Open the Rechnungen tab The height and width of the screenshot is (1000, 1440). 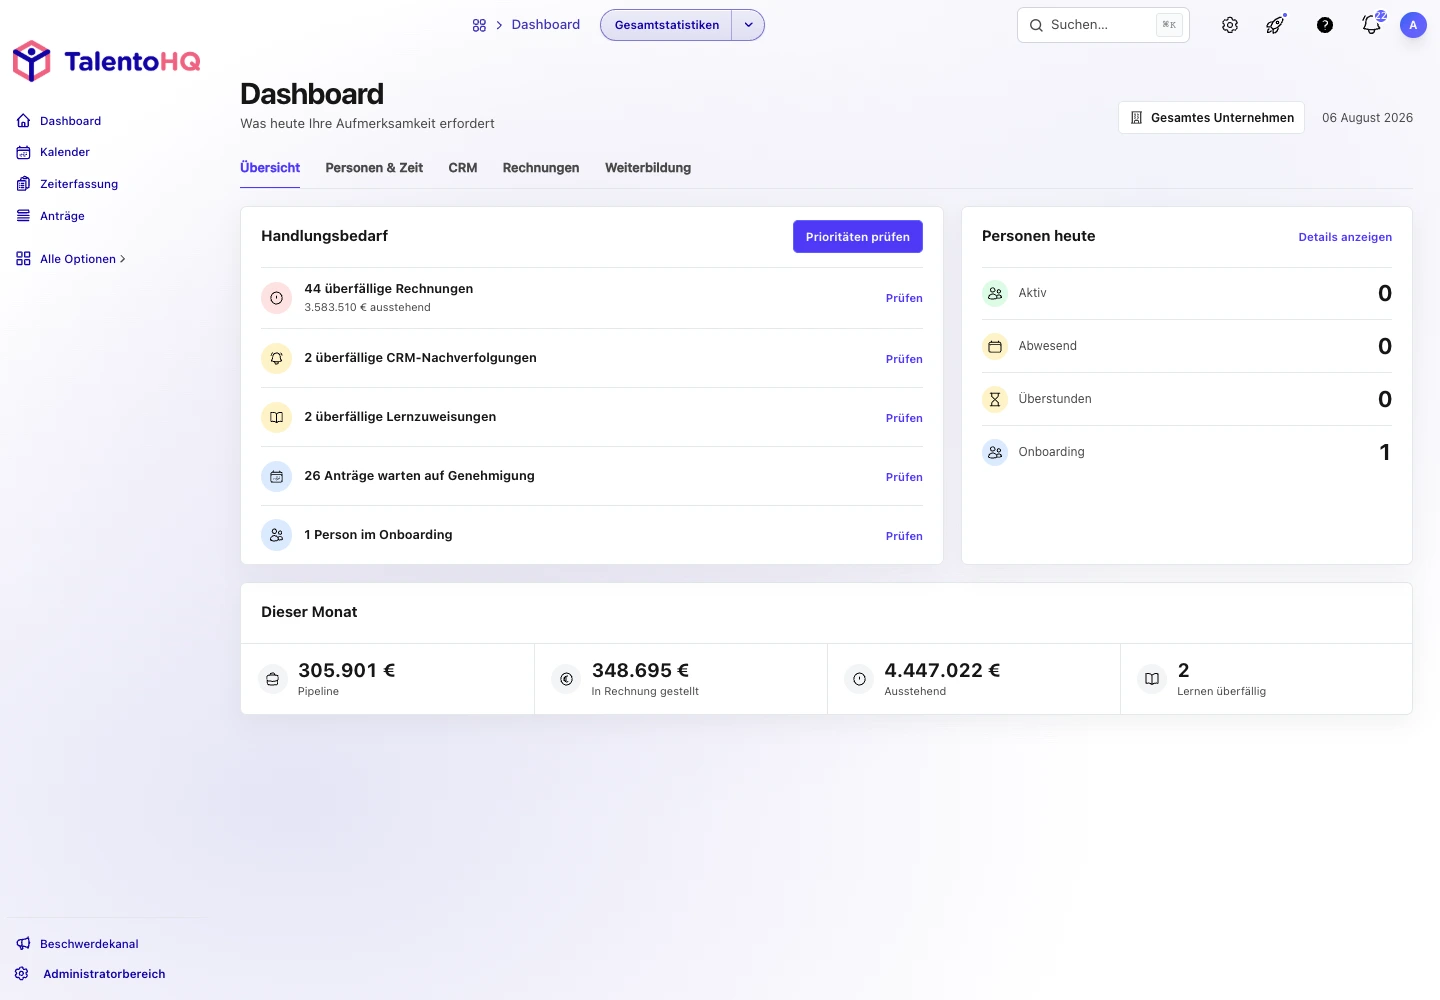click(x=541, y=168)
